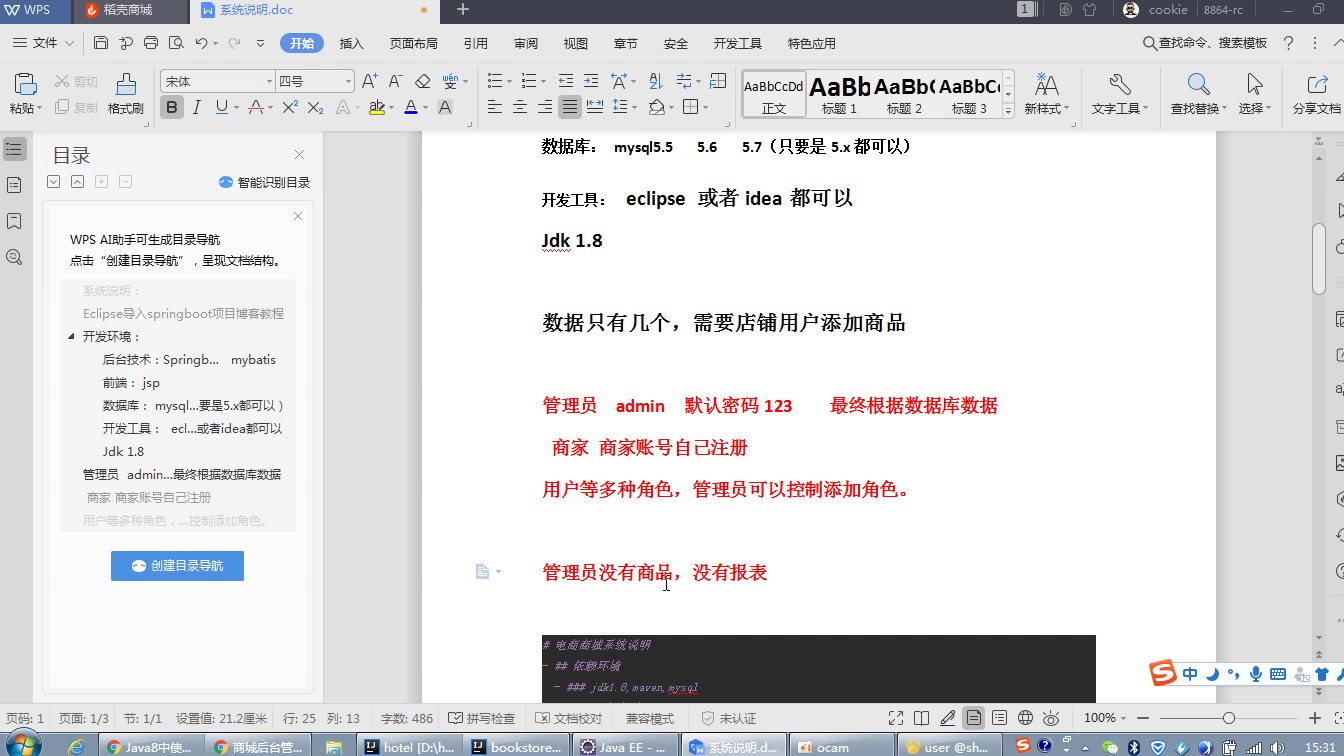The image size is (1344, 756).
Task: Open the strikethrough options dropdown arrow
Action: click(x=270, y=107)
